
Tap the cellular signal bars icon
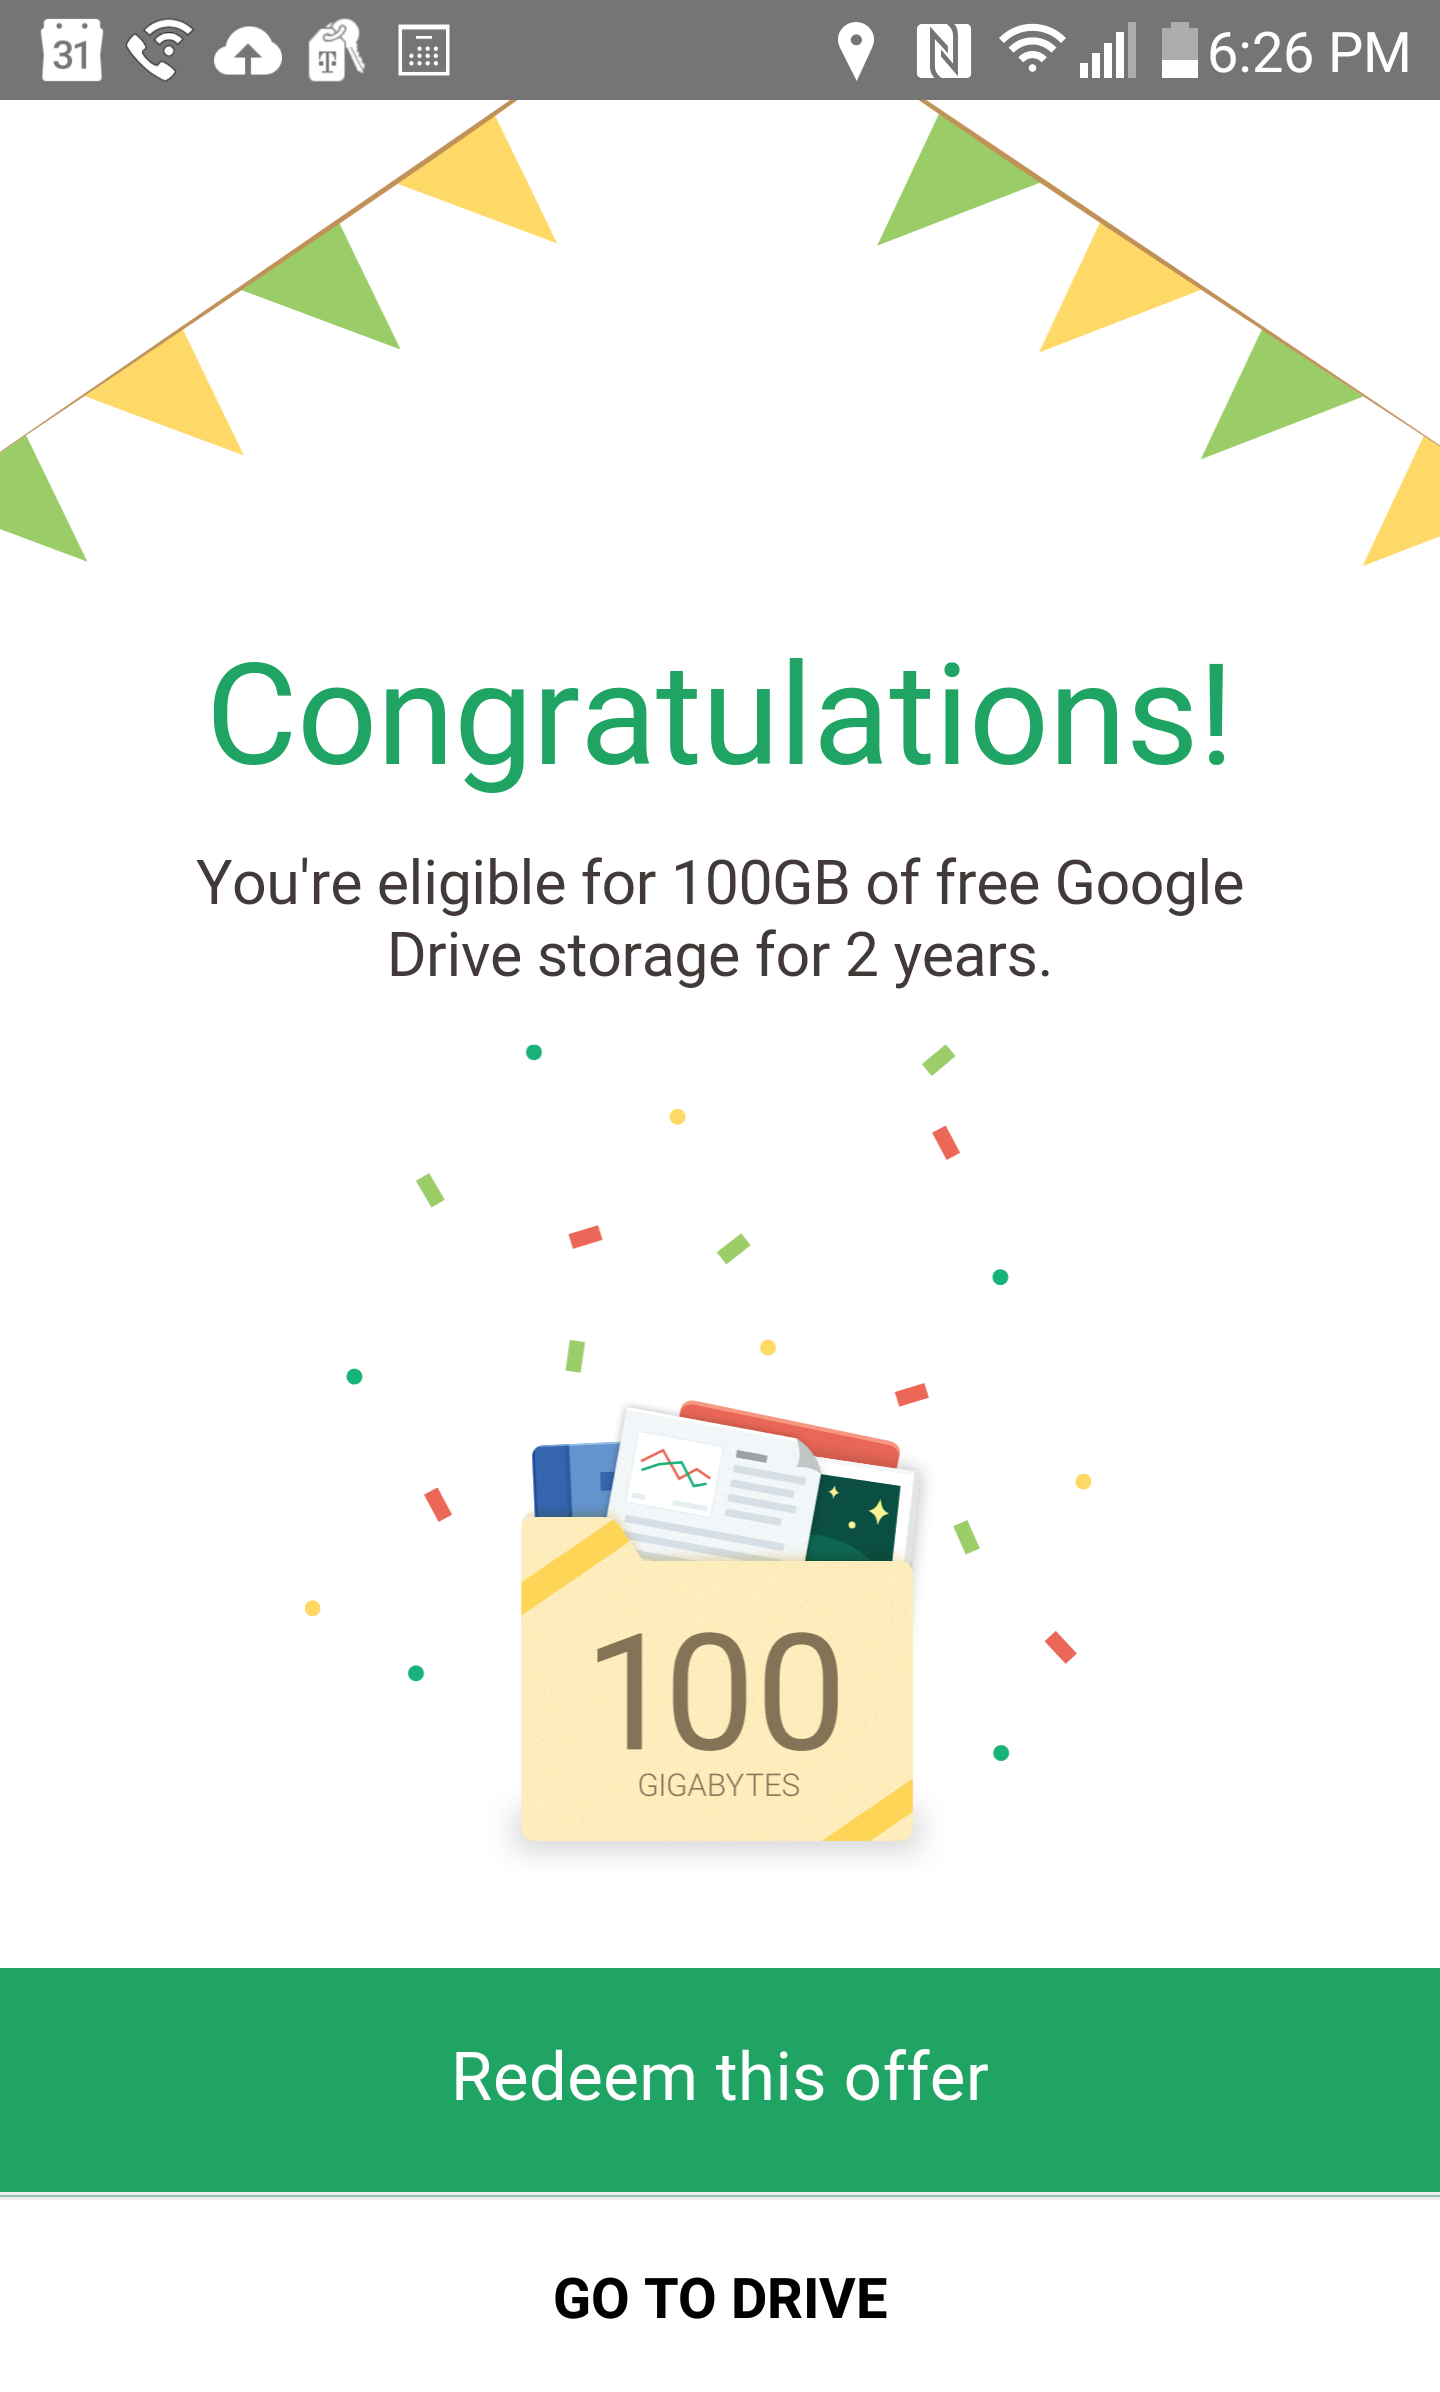tap(1108, 51)
